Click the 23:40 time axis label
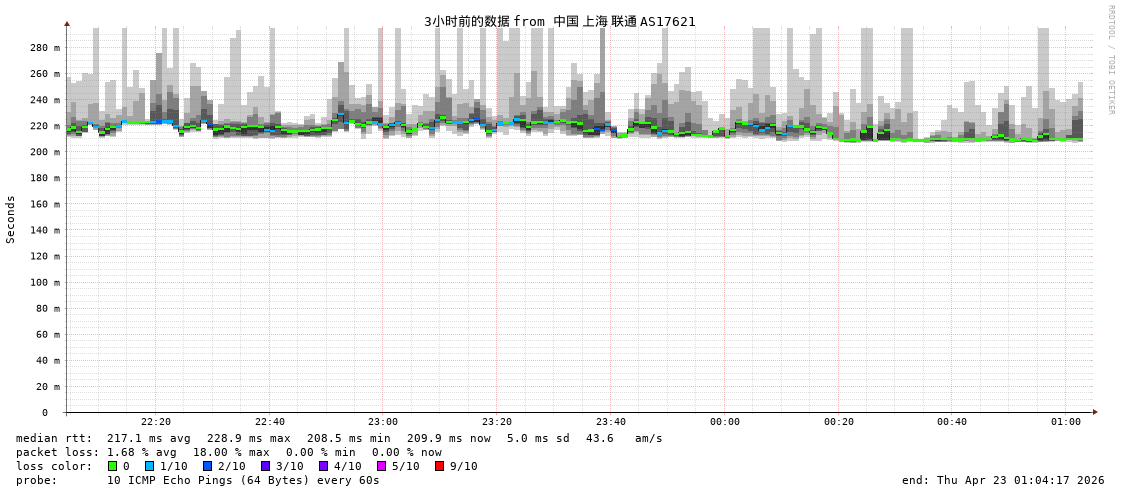Screen dimensions: 1121x494 pyautogui.click(x=611, y=422)
